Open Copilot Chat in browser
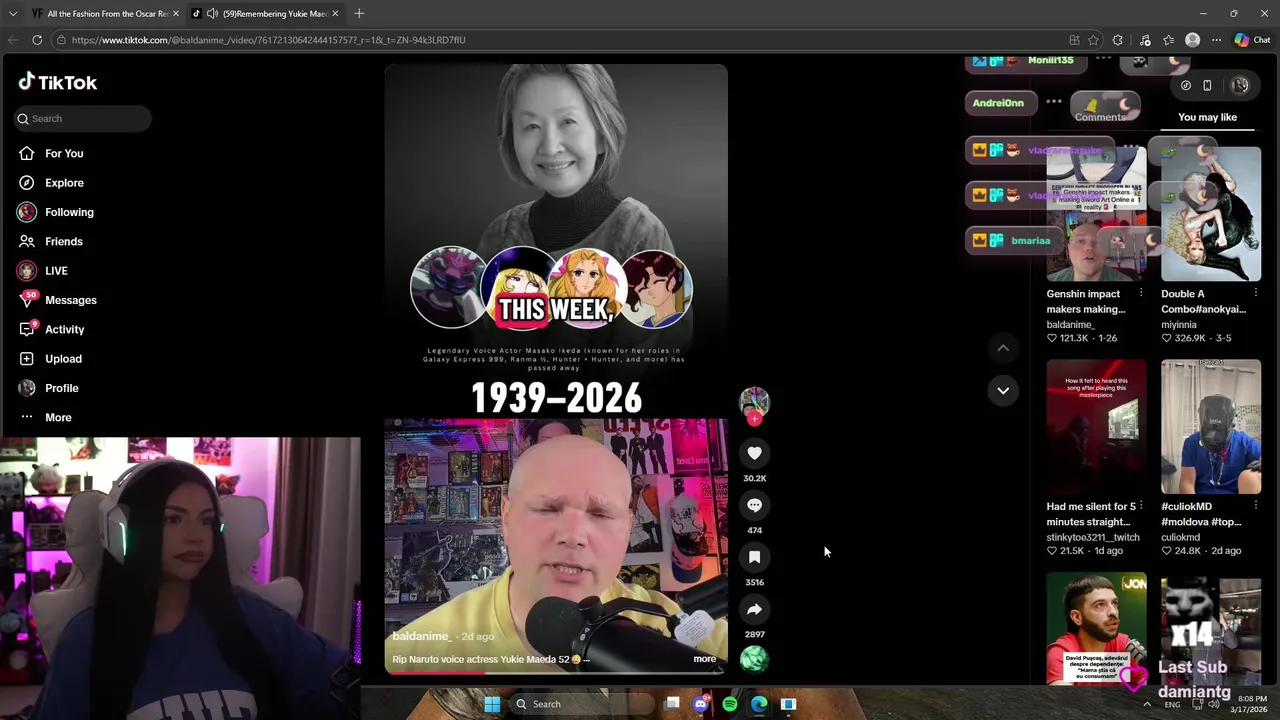 coord(1252,40)
